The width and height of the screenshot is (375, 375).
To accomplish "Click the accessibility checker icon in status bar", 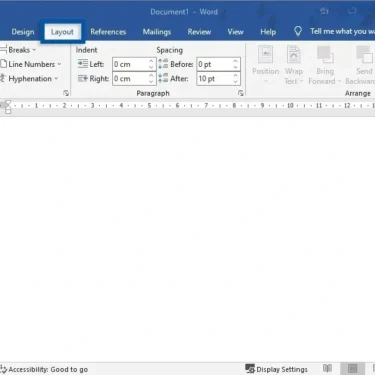I will [4, 369].
